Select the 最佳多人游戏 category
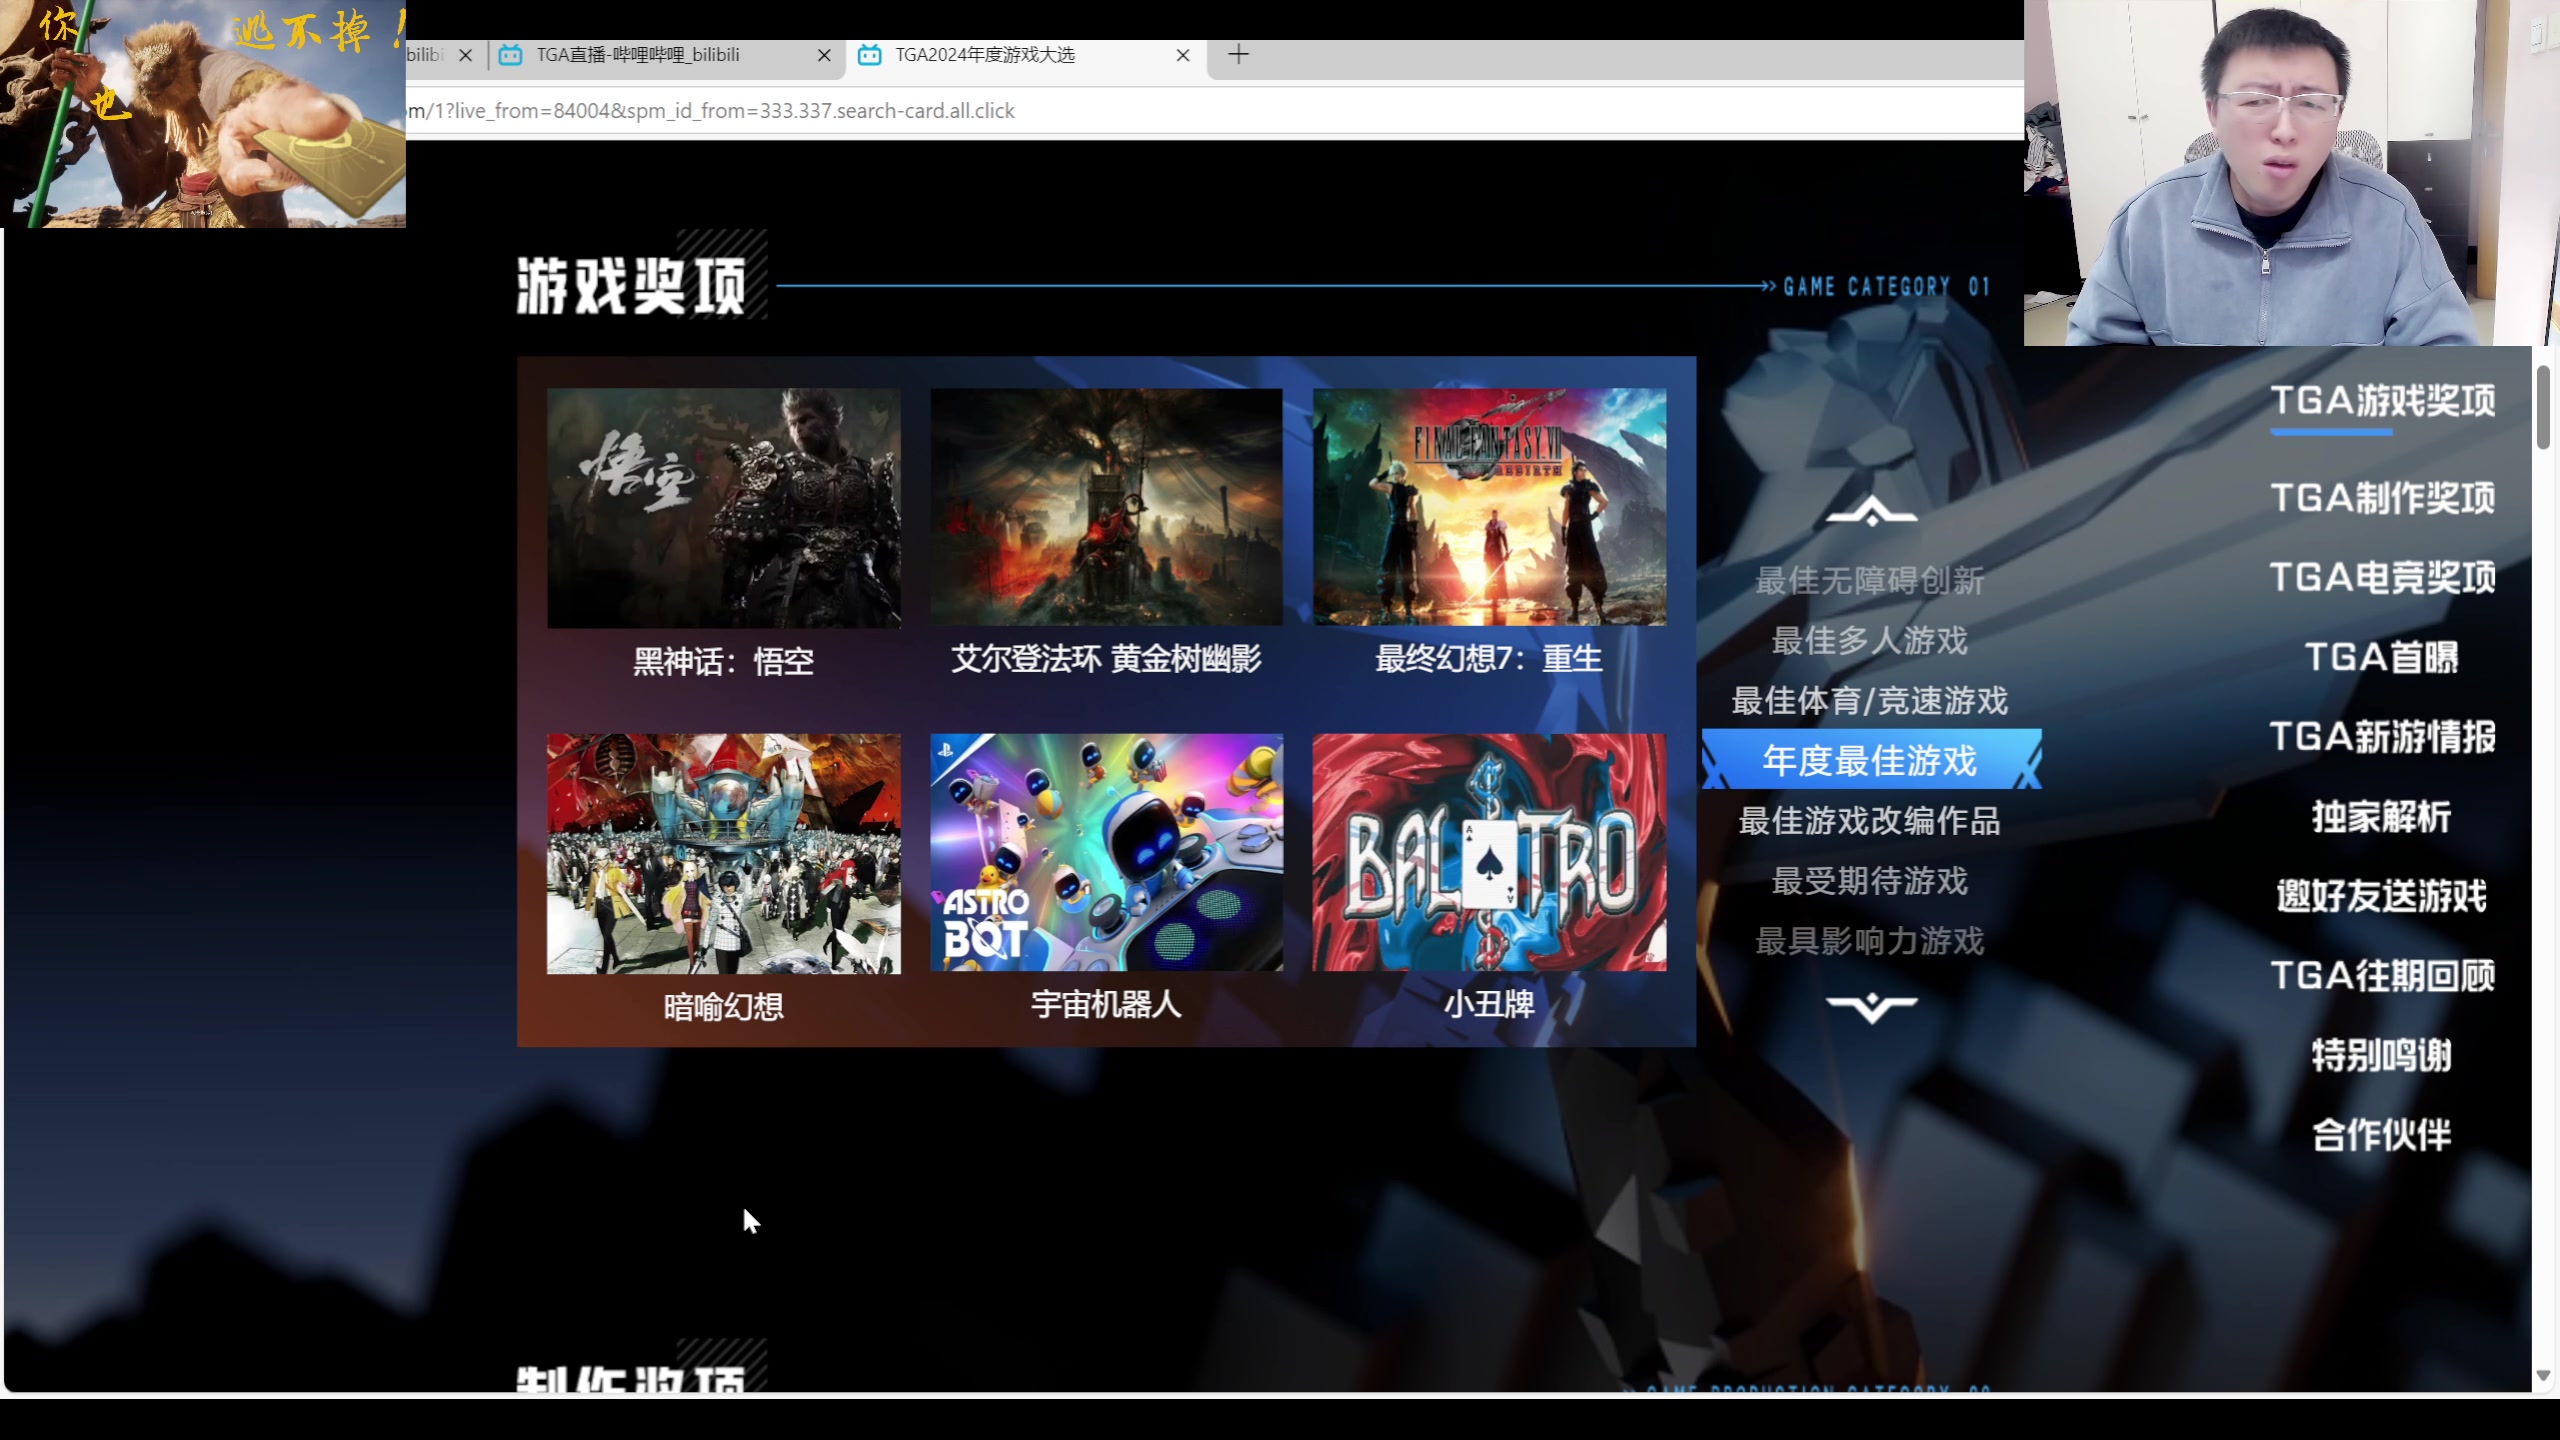The image size is (2560, 1440). click(1869, 640)
